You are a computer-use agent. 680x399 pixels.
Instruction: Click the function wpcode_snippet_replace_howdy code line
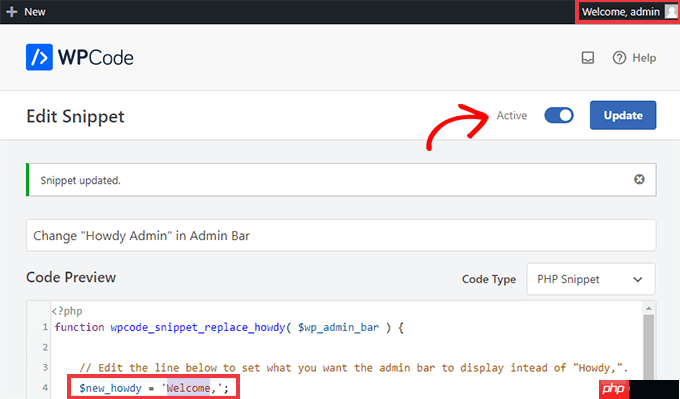click(x=229, y=327)
